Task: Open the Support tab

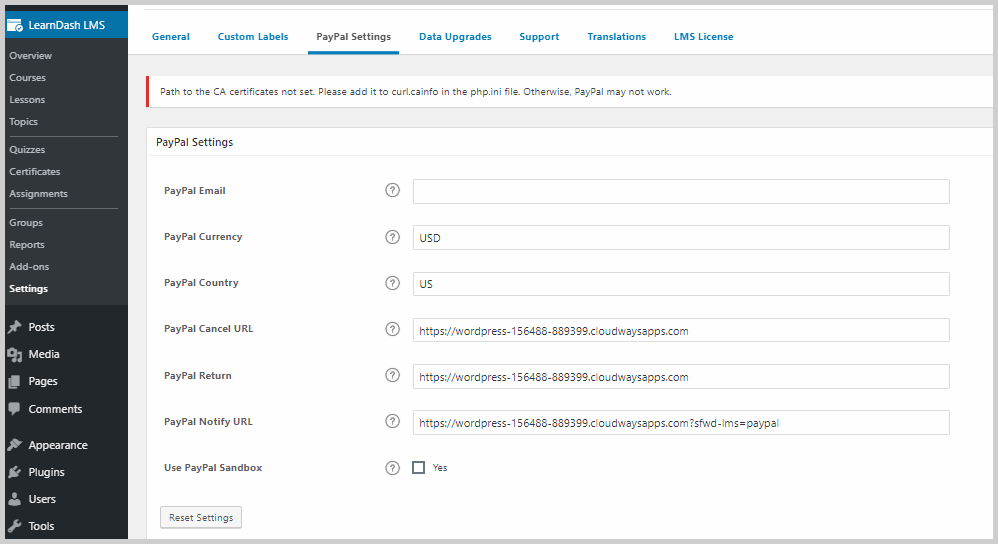Action: click(x=539, y=37)
